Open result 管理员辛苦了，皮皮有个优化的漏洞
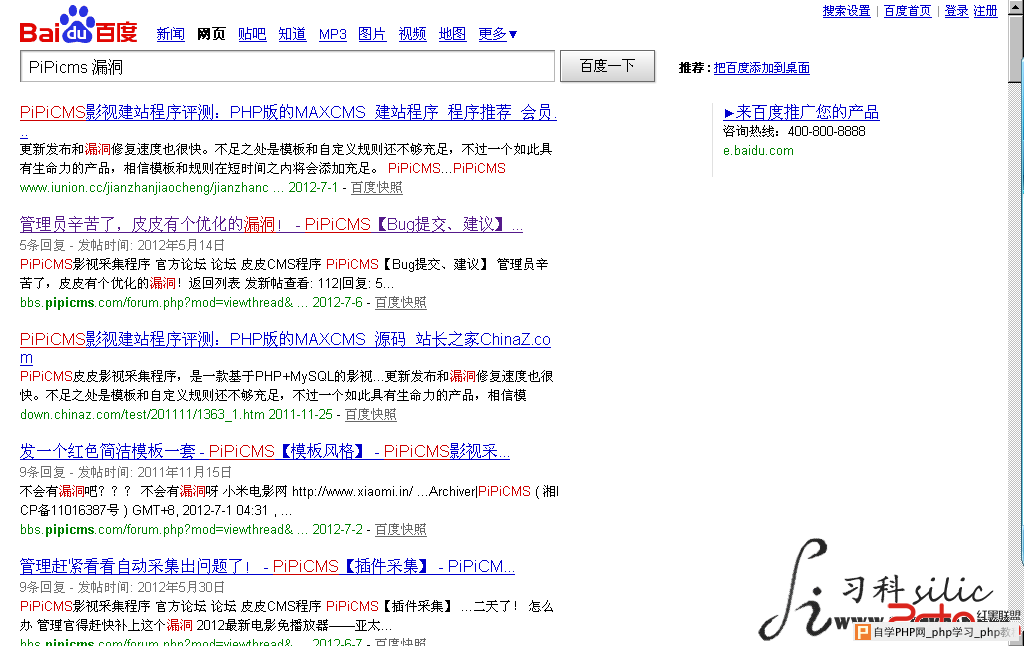Viewport: 1024px width, 646px height. click(x=271, y=225)
